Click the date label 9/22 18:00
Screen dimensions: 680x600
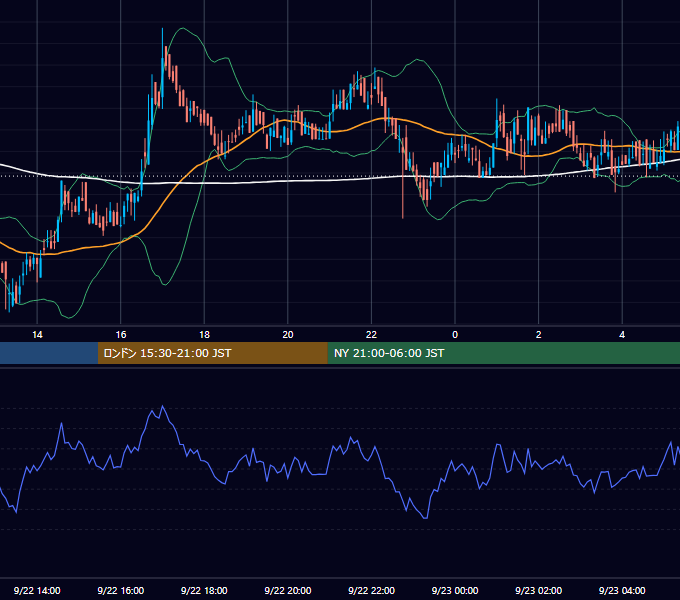coord(204,590)
